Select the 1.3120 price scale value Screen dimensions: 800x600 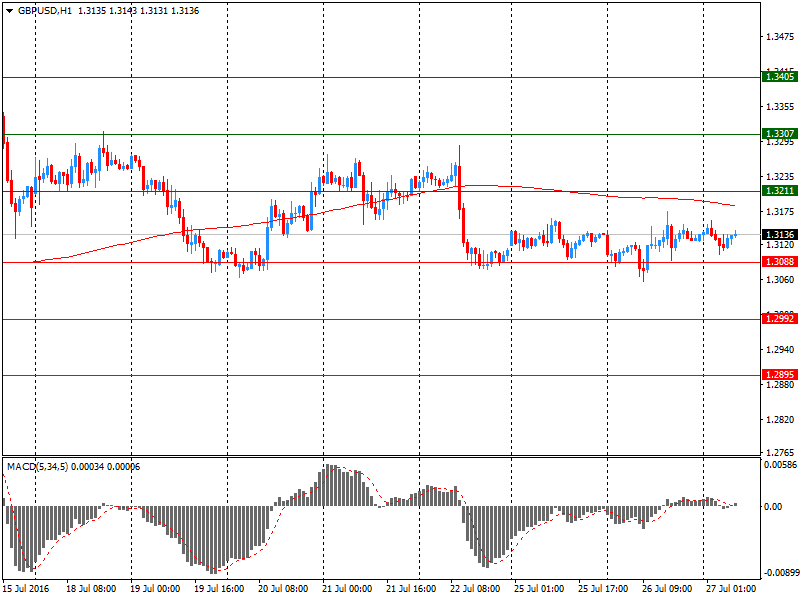click(780, 245)
